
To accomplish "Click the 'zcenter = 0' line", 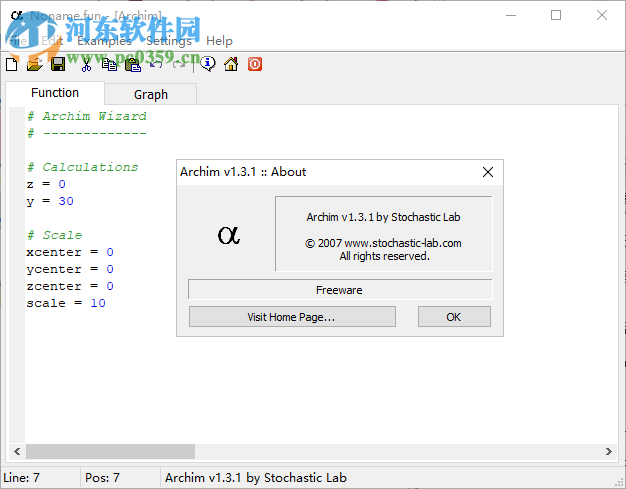I will [70, 286].
